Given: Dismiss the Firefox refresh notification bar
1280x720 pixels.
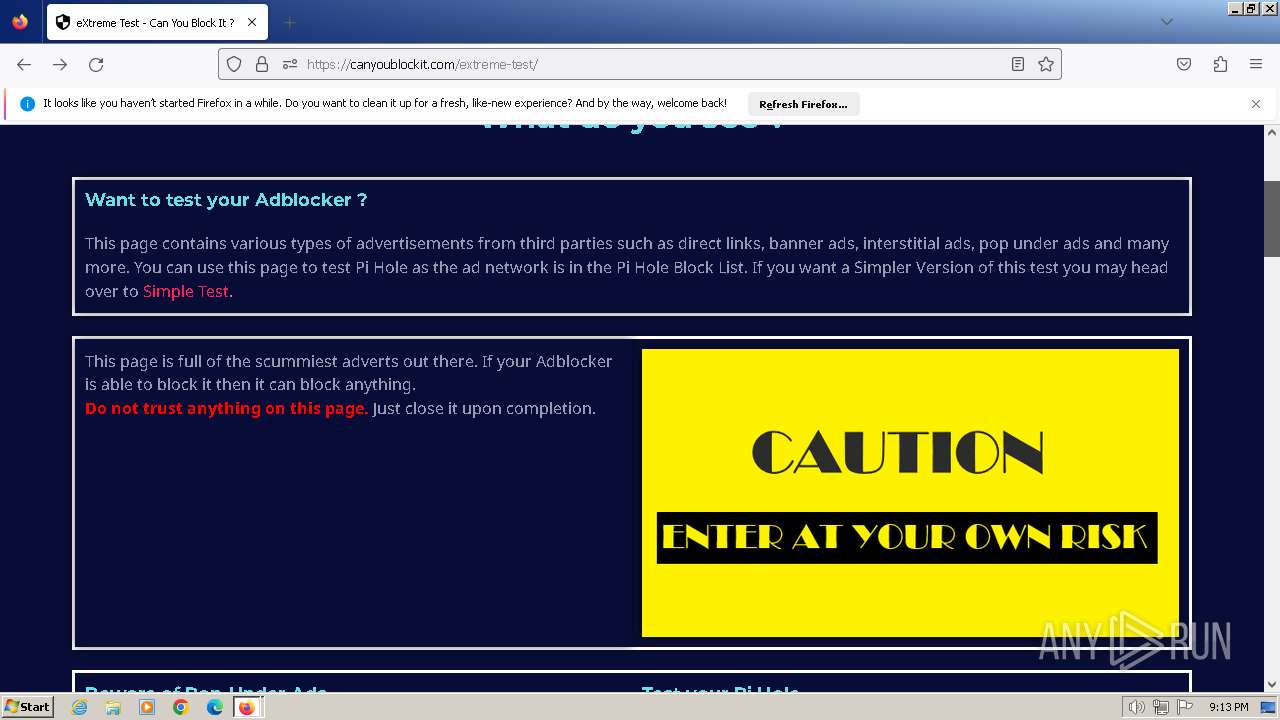Looking at the screenshot, I should [x=1256, y=104].
